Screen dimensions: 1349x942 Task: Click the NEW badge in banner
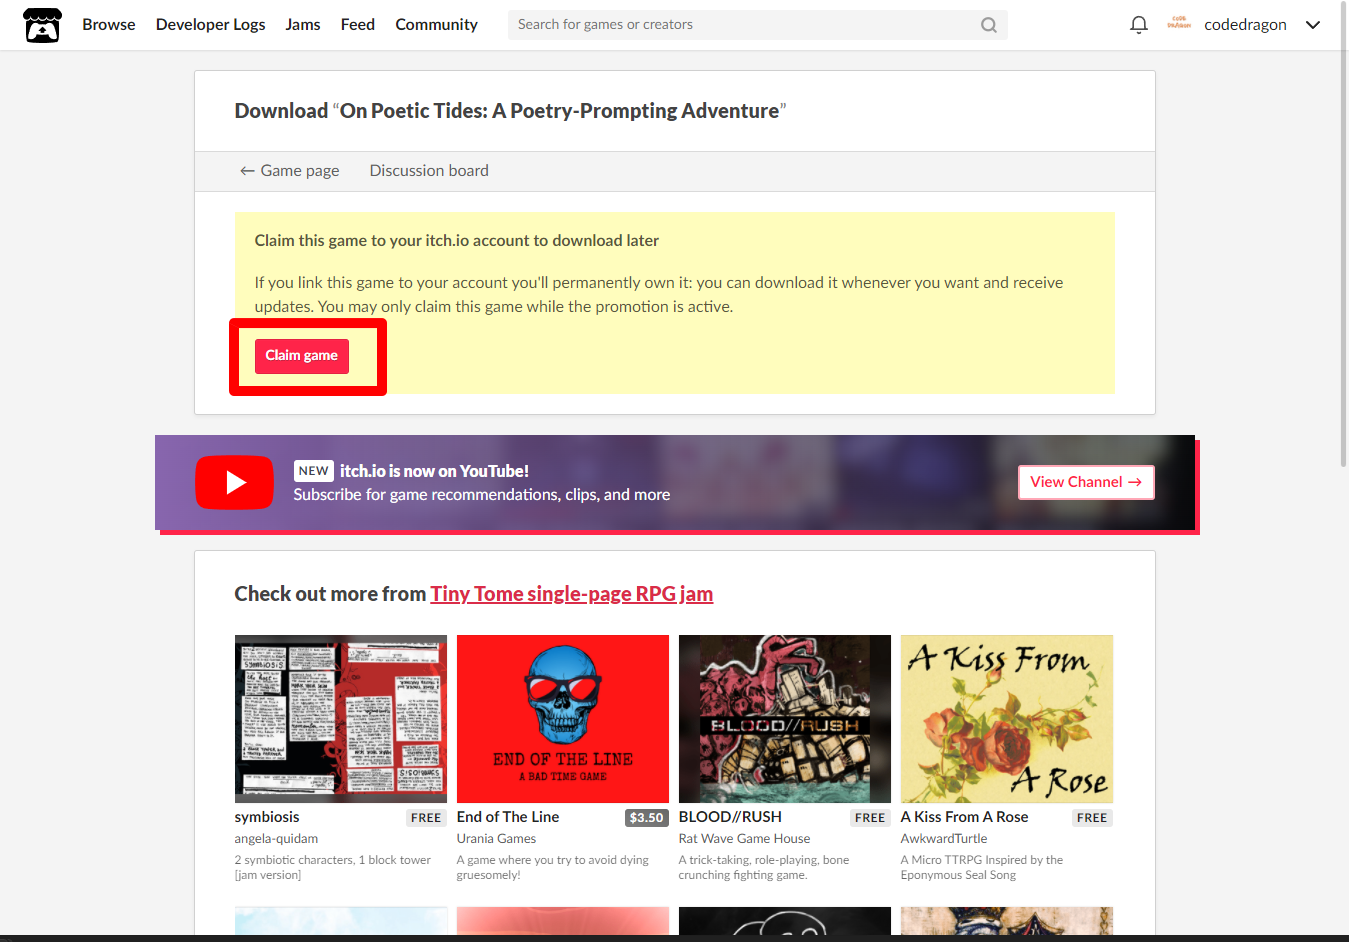[x=313, y=471]
